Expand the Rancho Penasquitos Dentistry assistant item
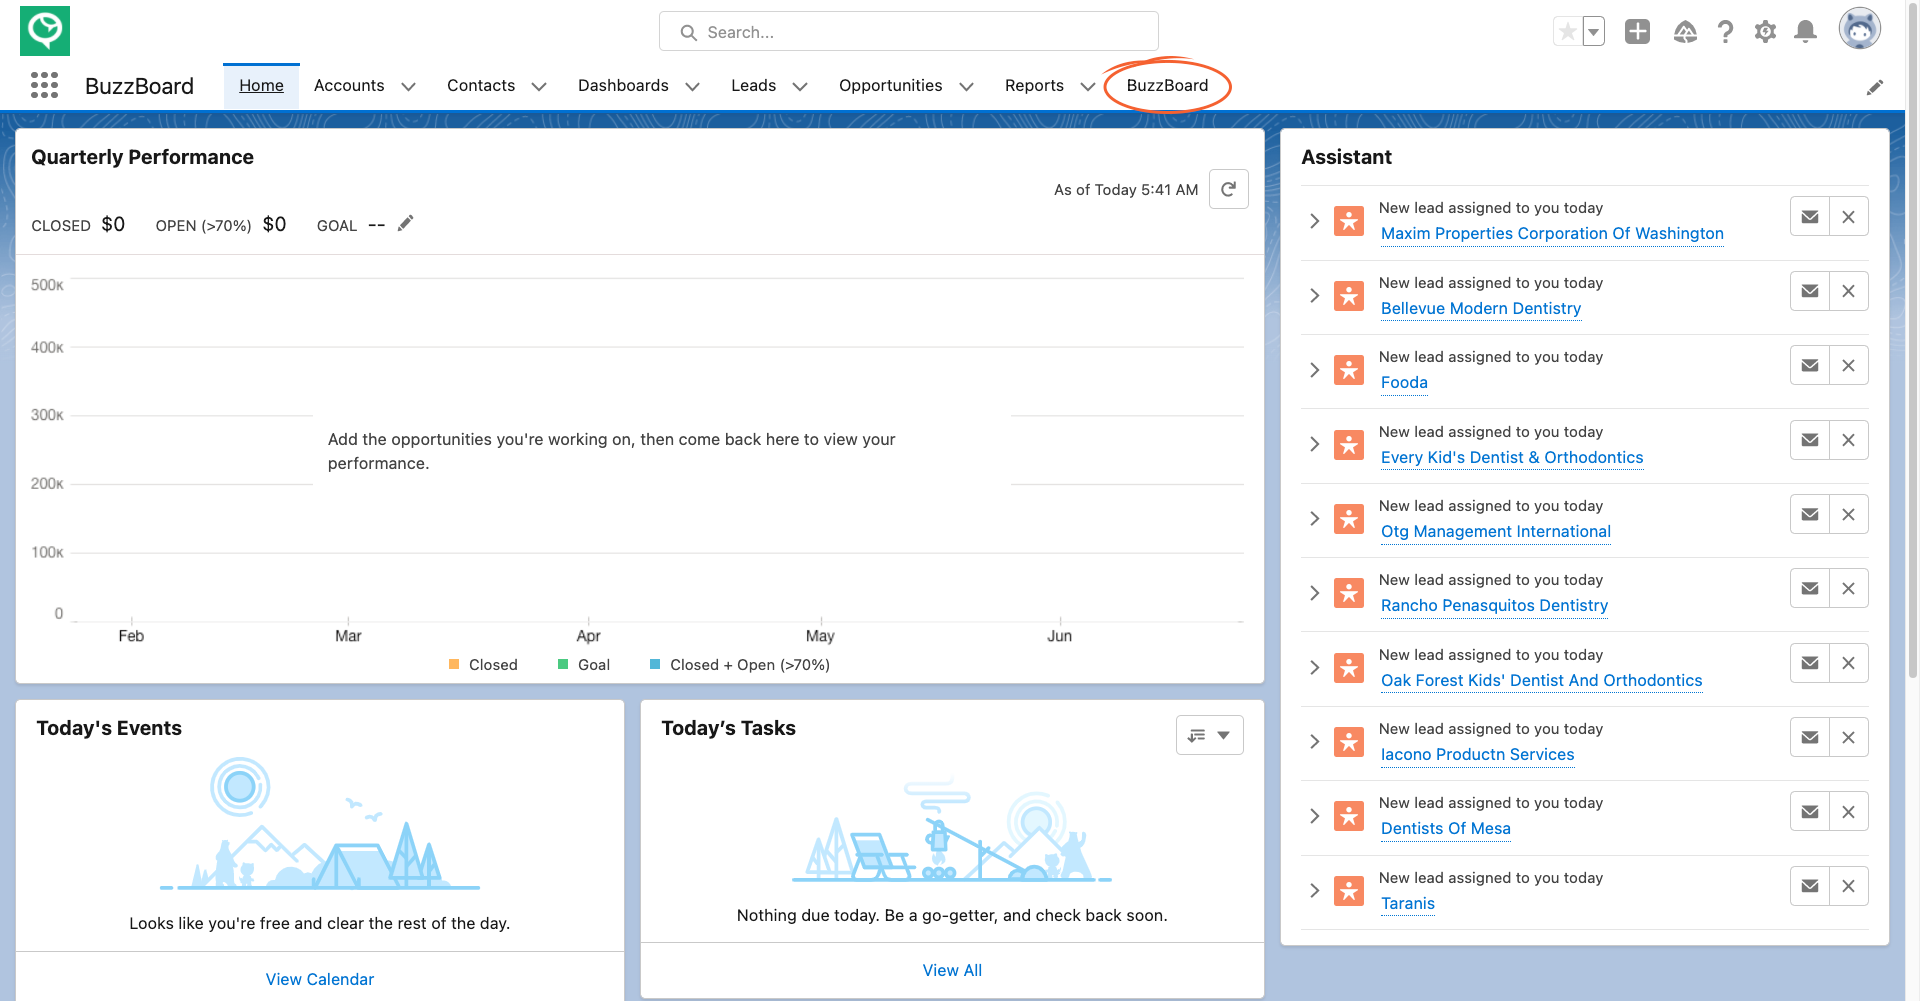The image size is (1920, 1001). click(1314, 593)
